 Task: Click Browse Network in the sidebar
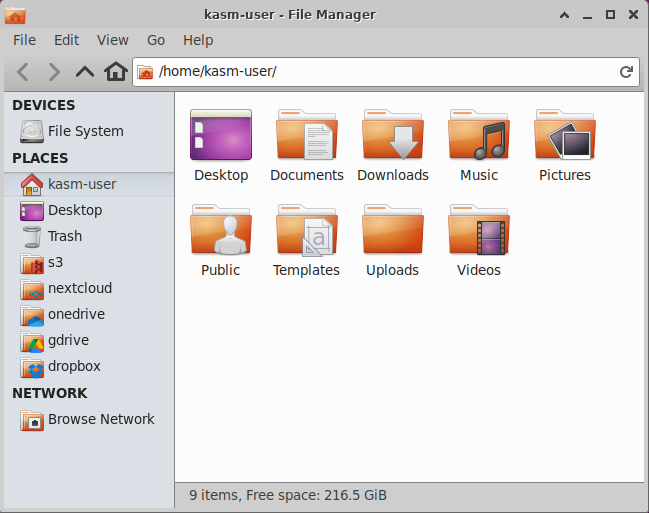point(100,419)
